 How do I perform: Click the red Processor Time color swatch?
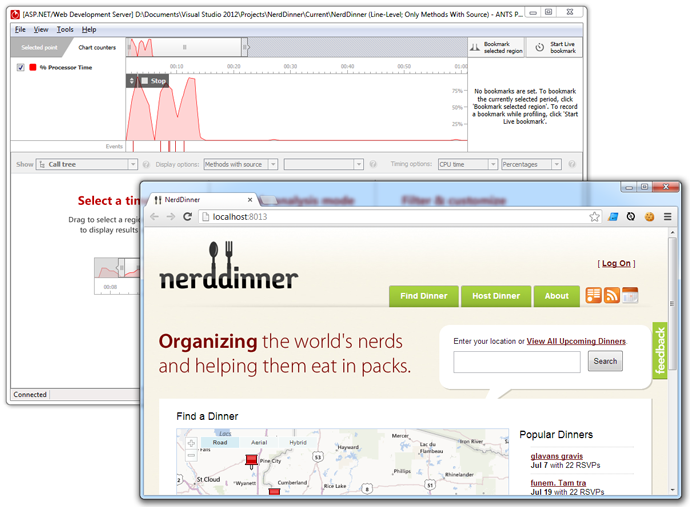coord(32,67)
